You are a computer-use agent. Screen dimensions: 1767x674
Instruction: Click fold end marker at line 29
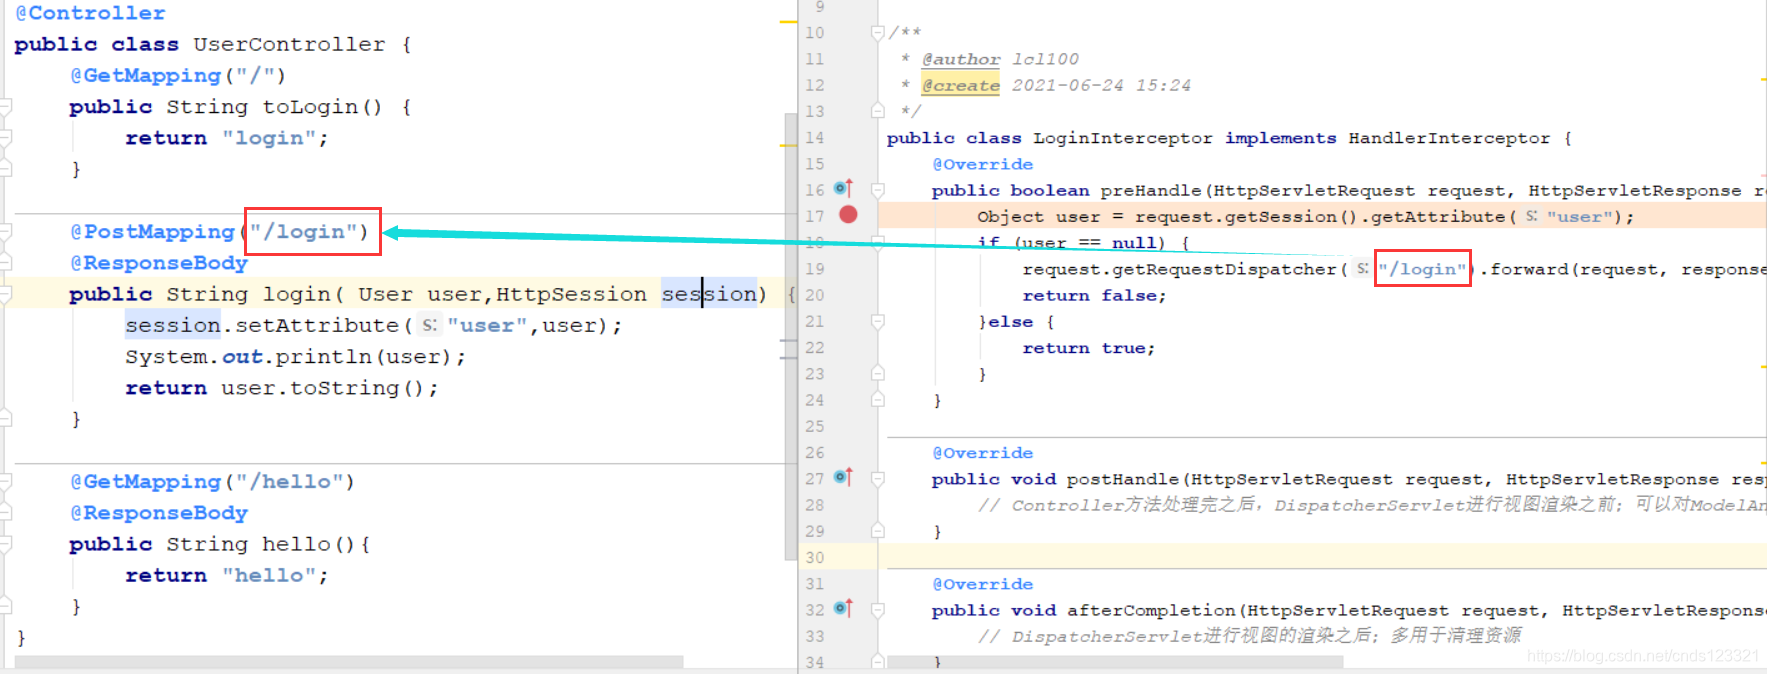[877, 530]
